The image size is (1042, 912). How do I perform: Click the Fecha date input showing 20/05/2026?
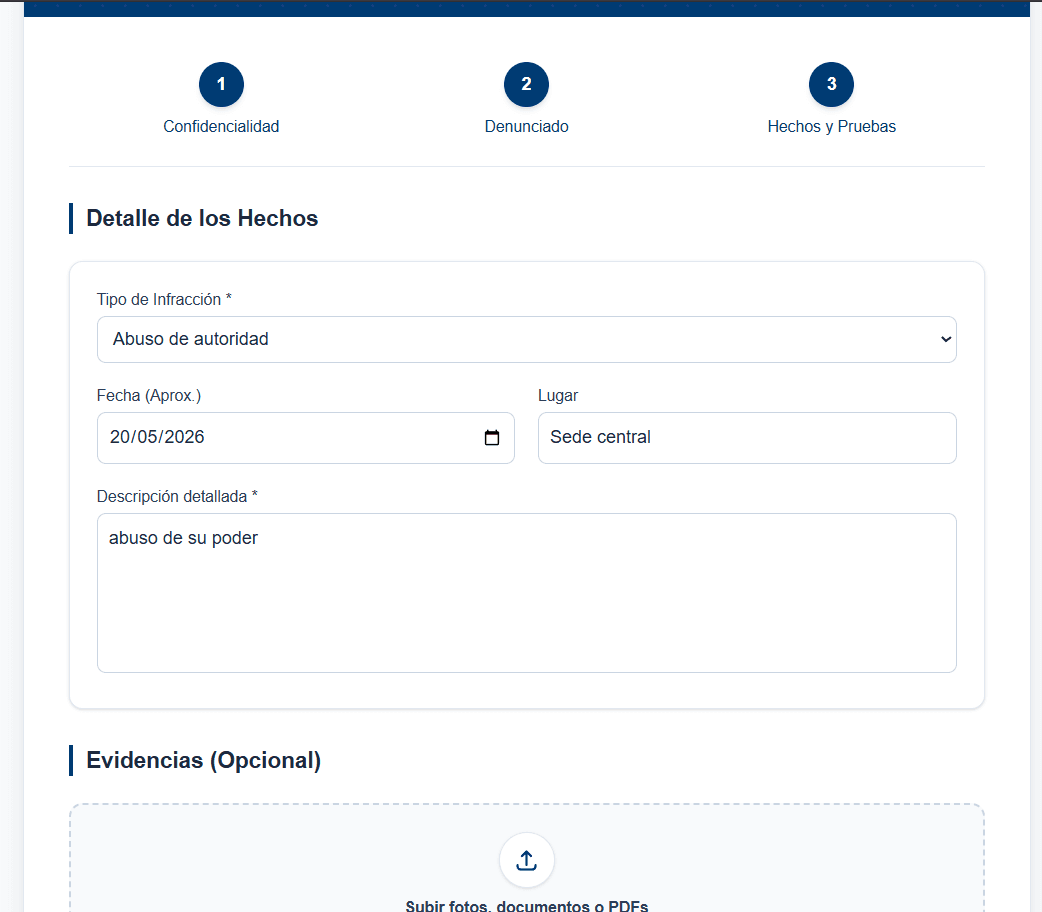[306, 437]
